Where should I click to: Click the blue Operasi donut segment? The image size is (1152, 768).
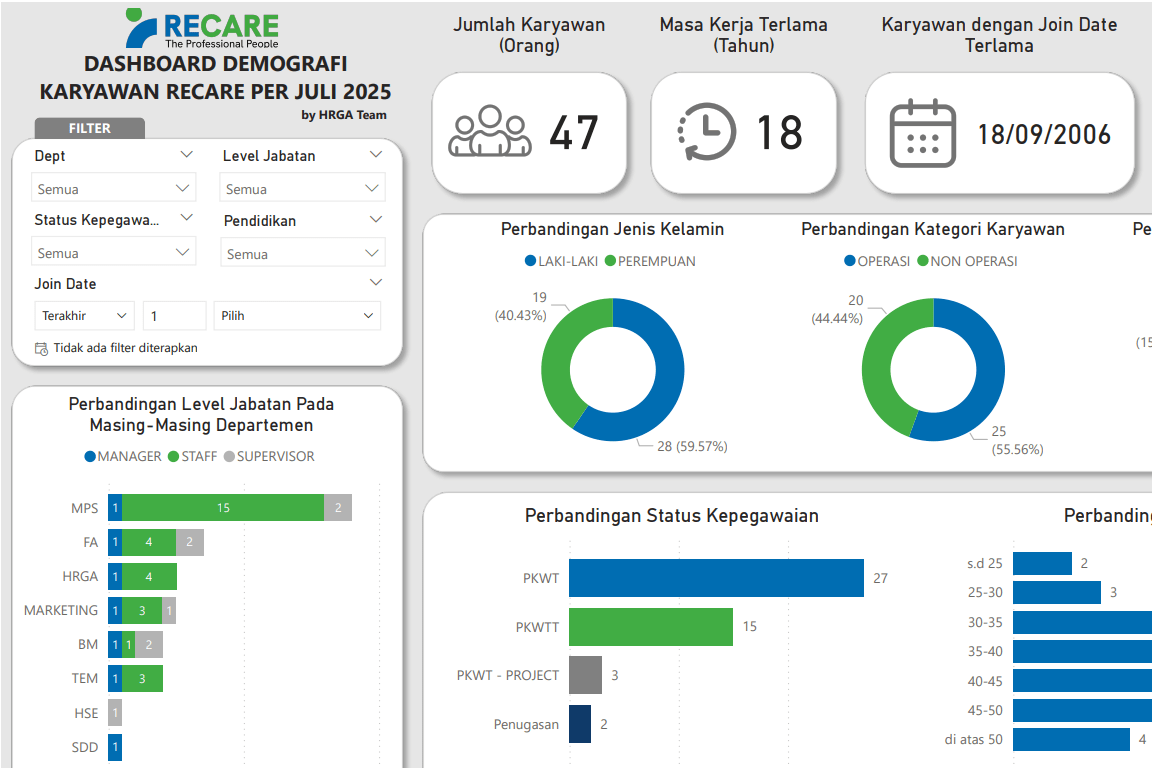pos(988,382)
